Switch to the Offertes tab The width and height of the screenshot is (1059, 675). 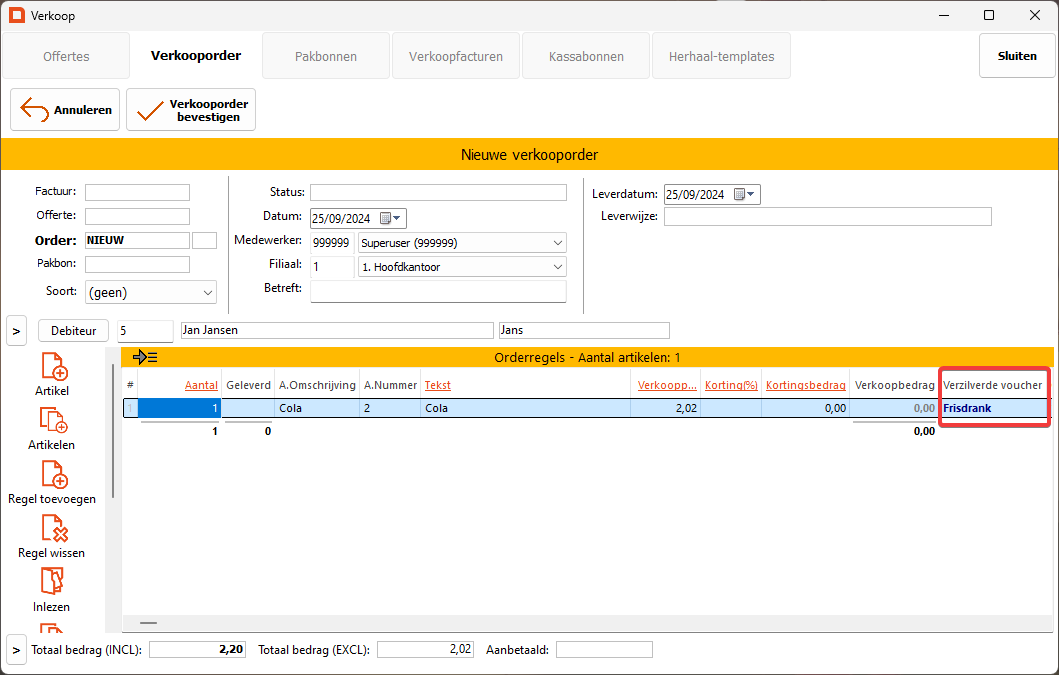(66, 56)
